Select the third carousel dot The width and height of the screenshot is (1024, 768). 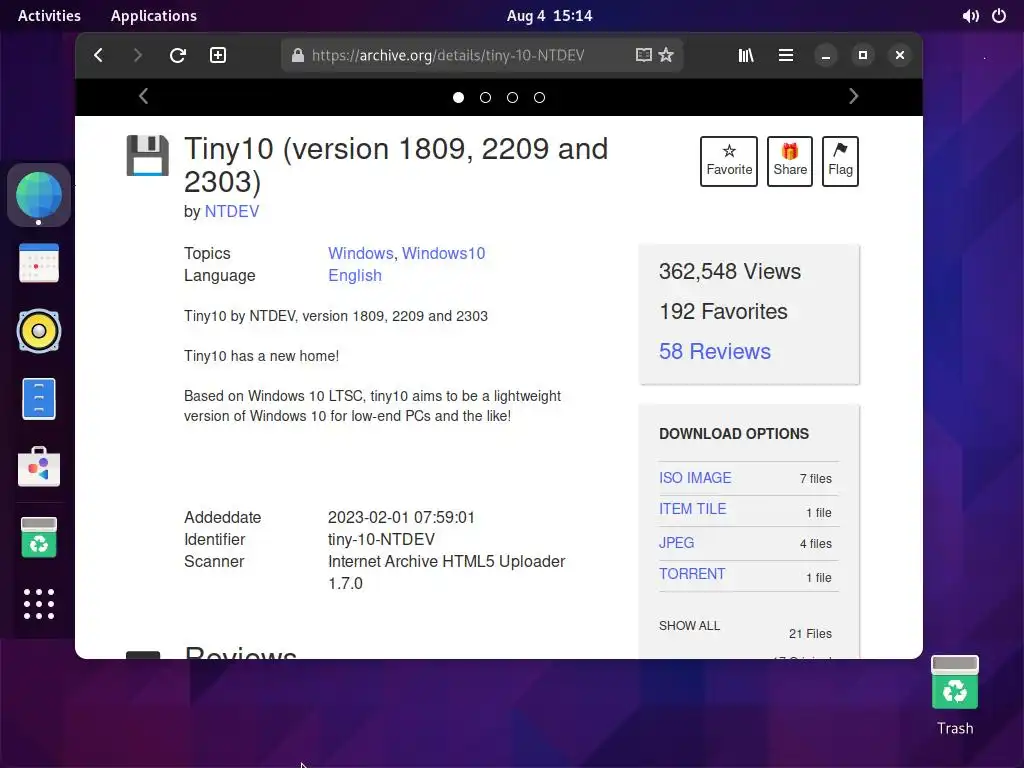tap(513, 97)
